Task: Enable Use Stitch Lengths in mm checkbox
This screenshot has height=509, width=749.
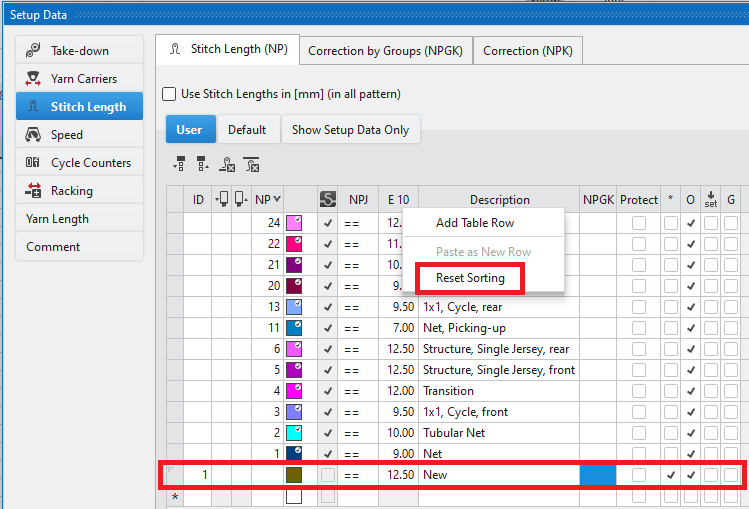Action: click(x=169, y=94)
